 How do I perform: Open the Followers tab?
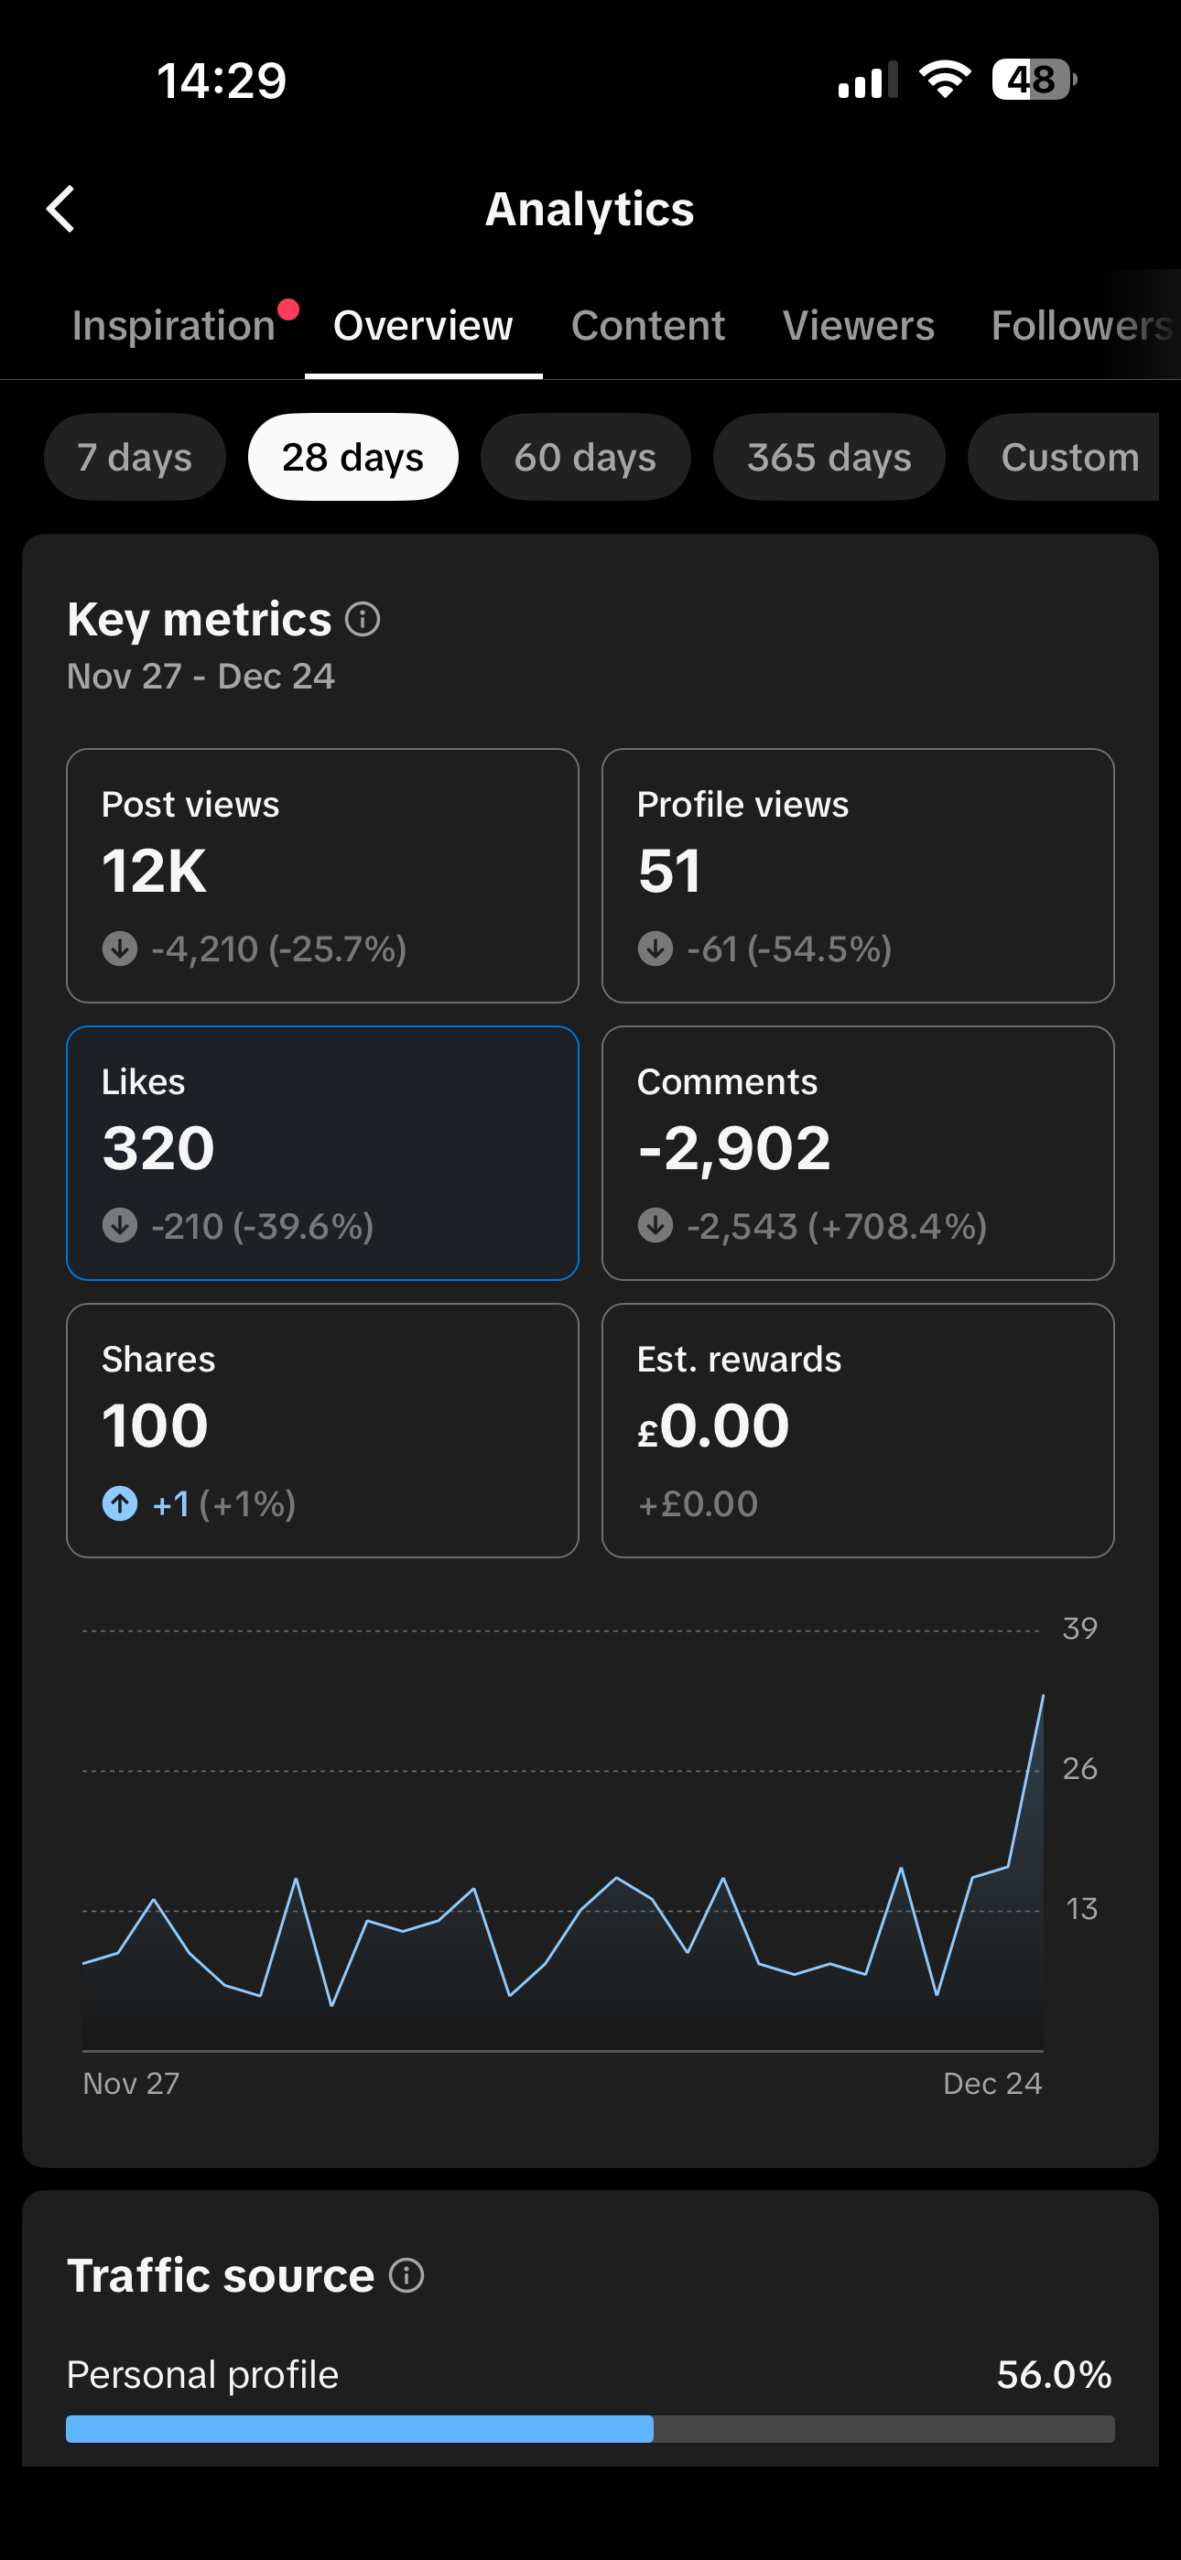point(1080,326)
